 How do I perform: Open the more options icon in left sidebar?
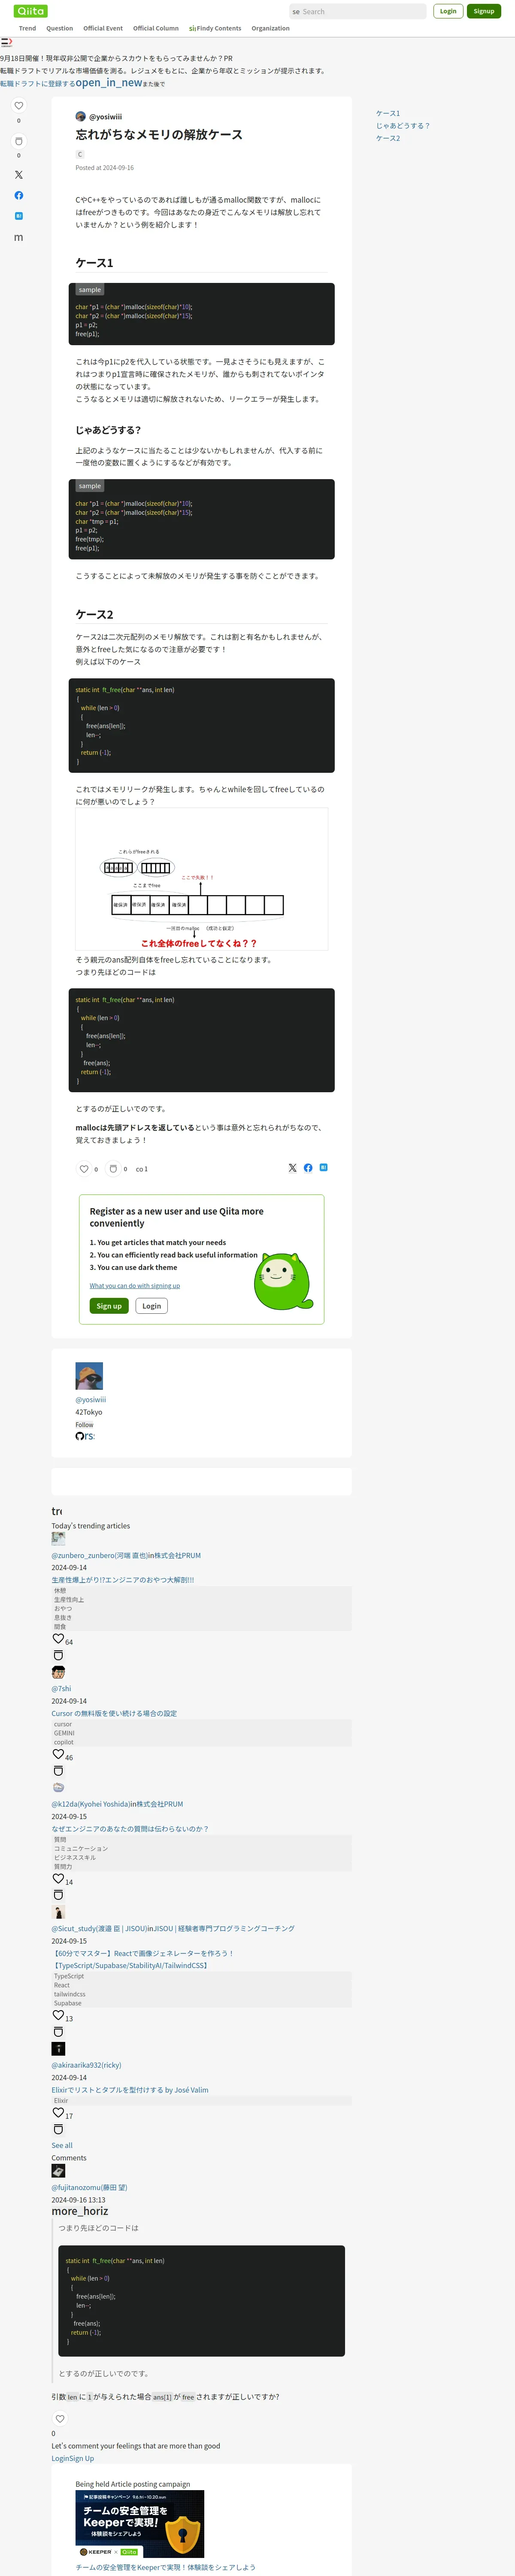point(18,238)
